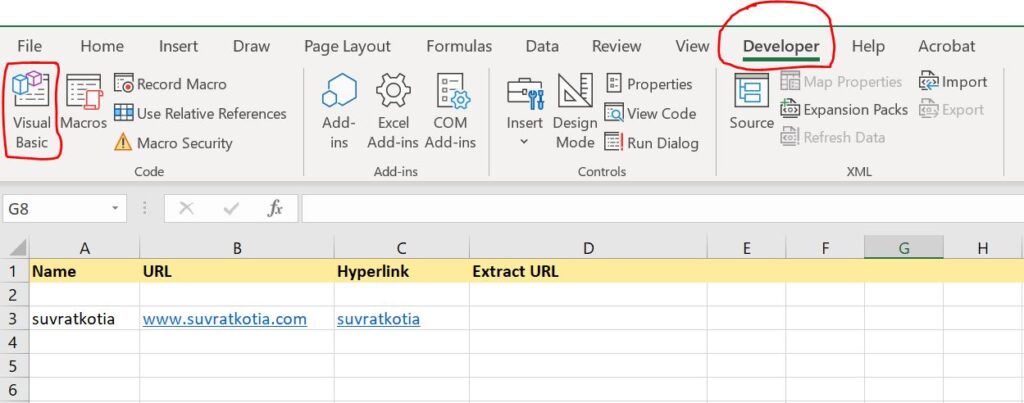Toggle Design Mode

pos(575,111)
